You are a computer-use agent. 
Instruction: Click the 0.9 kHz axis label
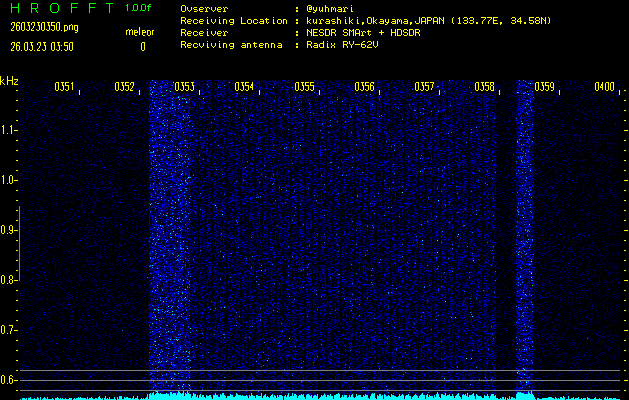pos(8,230)
